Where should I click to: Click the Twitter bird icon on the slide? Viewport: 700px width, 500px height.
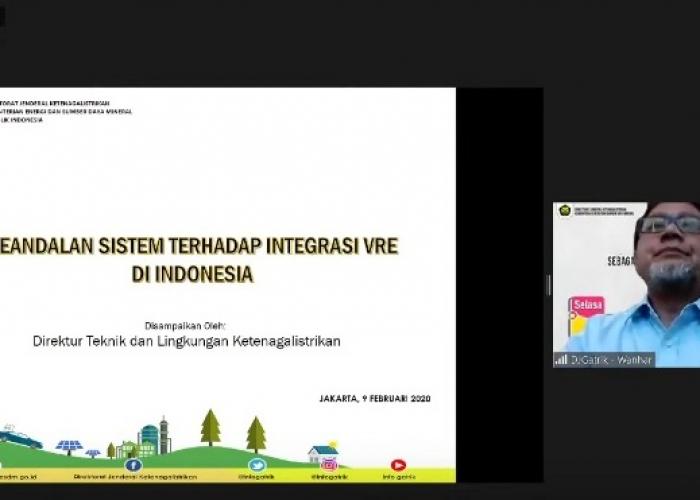(x=257, y=464)
